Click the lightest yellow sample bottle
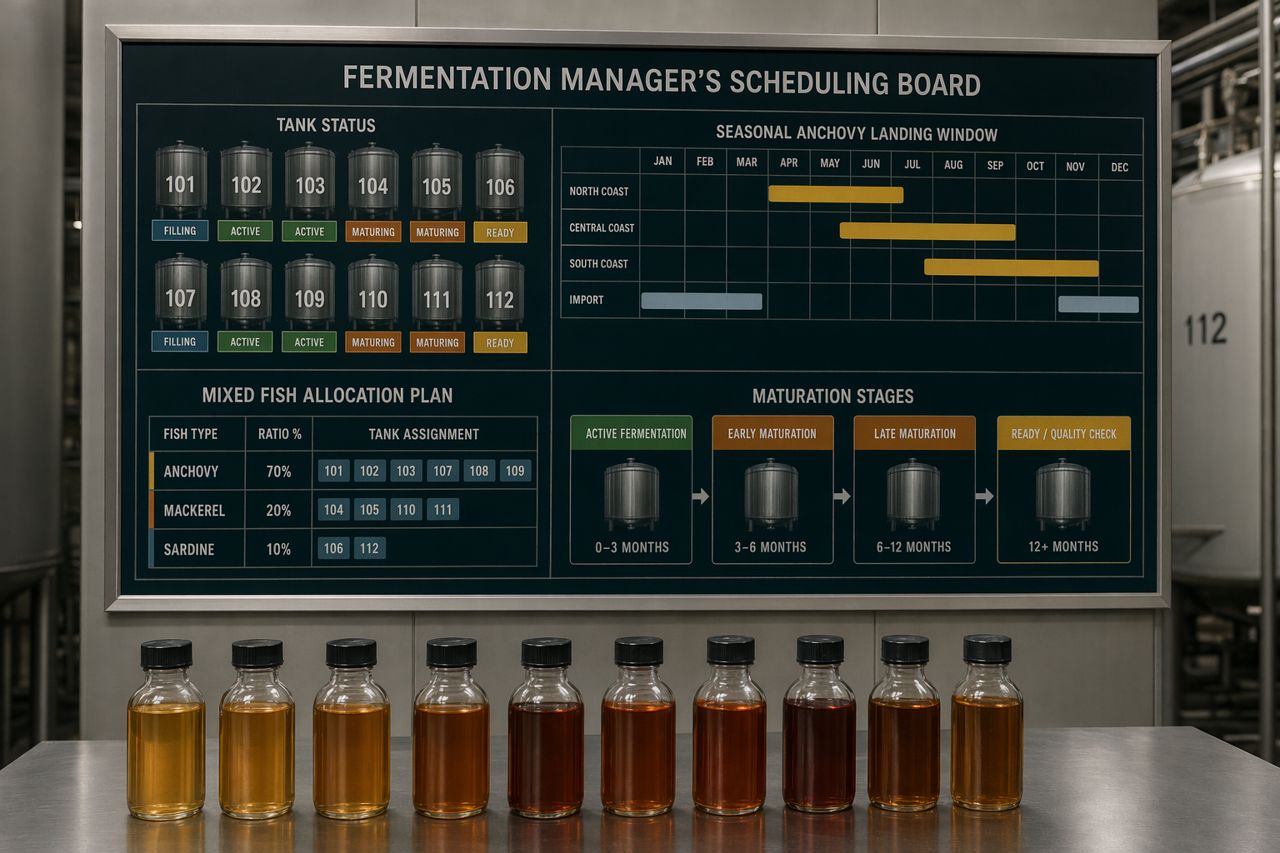The width and height of the screenshot is (1280, 853). (x=166, y=729)
